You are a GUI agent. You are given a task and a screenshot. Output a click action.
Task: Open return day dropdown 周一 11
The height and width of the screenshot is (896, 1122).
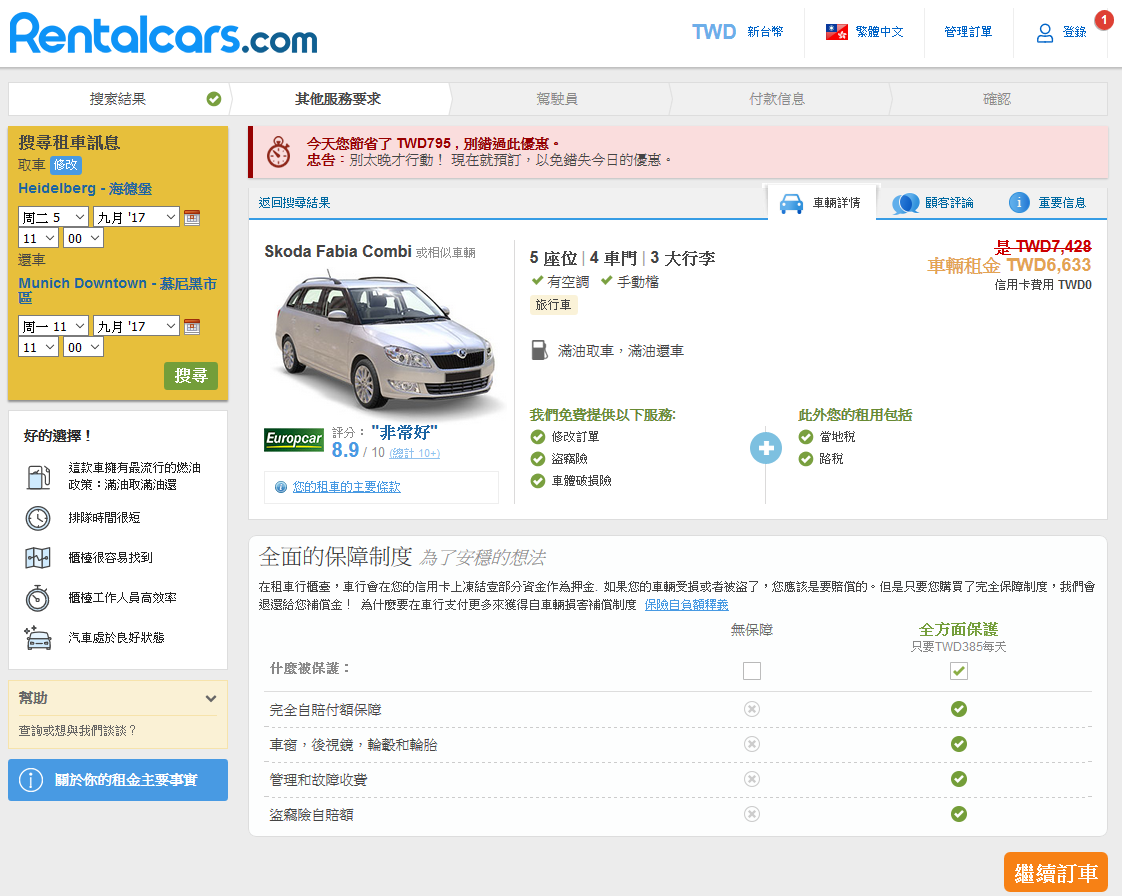coord(54,326)
